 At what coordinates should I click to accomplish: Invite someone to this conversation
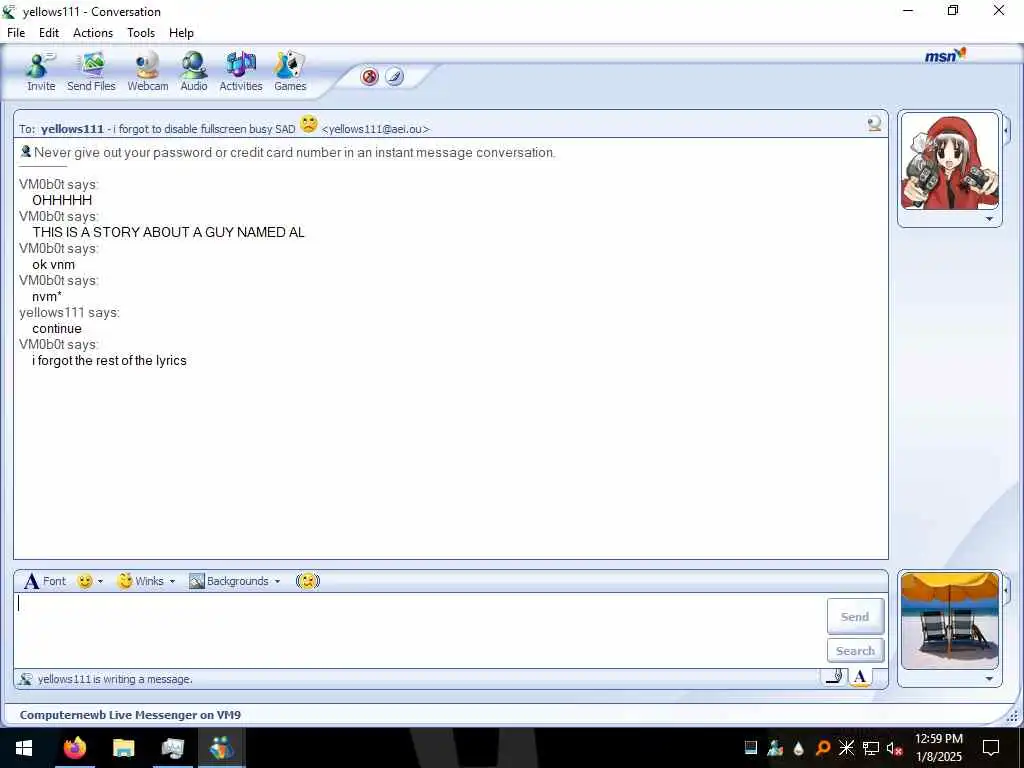point(40,71)
